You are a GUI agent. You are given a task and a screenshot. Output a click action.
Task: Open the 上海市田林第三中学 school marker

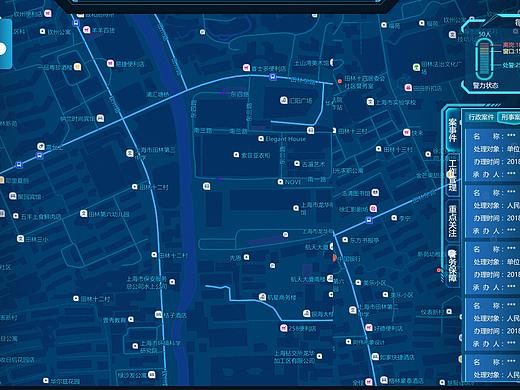tap(130, 153)
